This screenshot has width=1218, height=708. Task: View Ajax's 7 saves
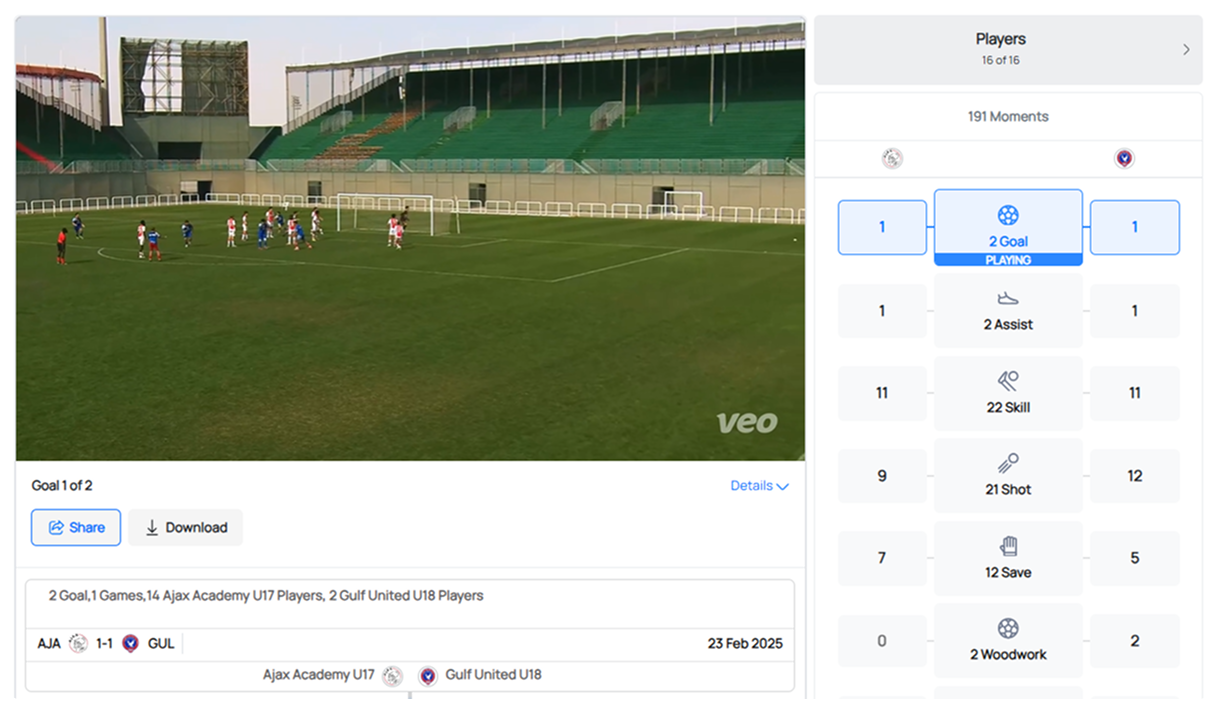(x=882, y=558)
